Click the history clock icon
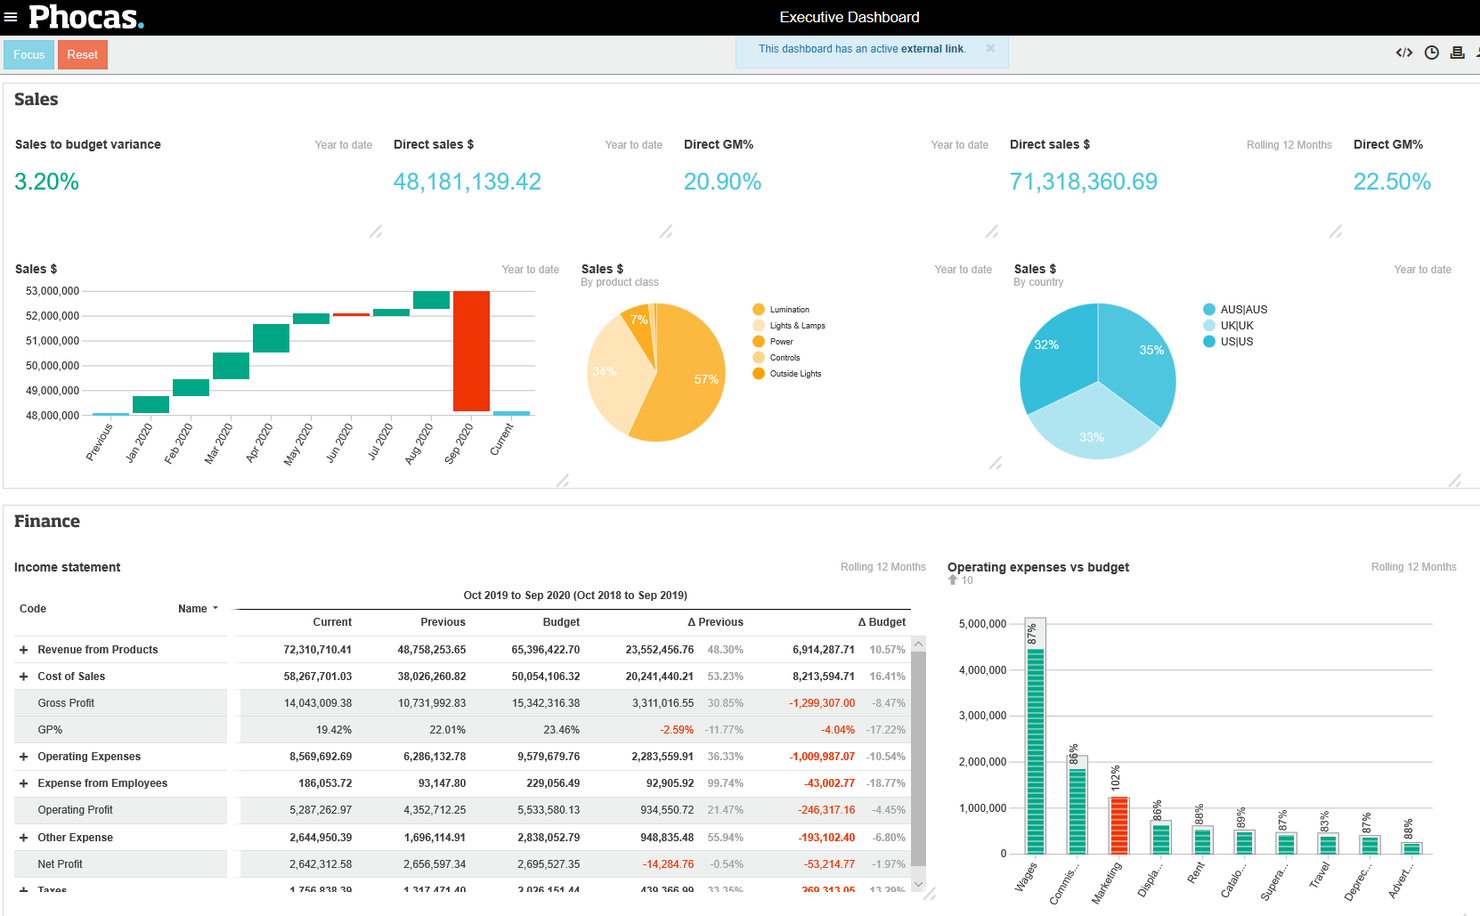The width and height of the screenshot is (1480, 916). click(1431, 52)
